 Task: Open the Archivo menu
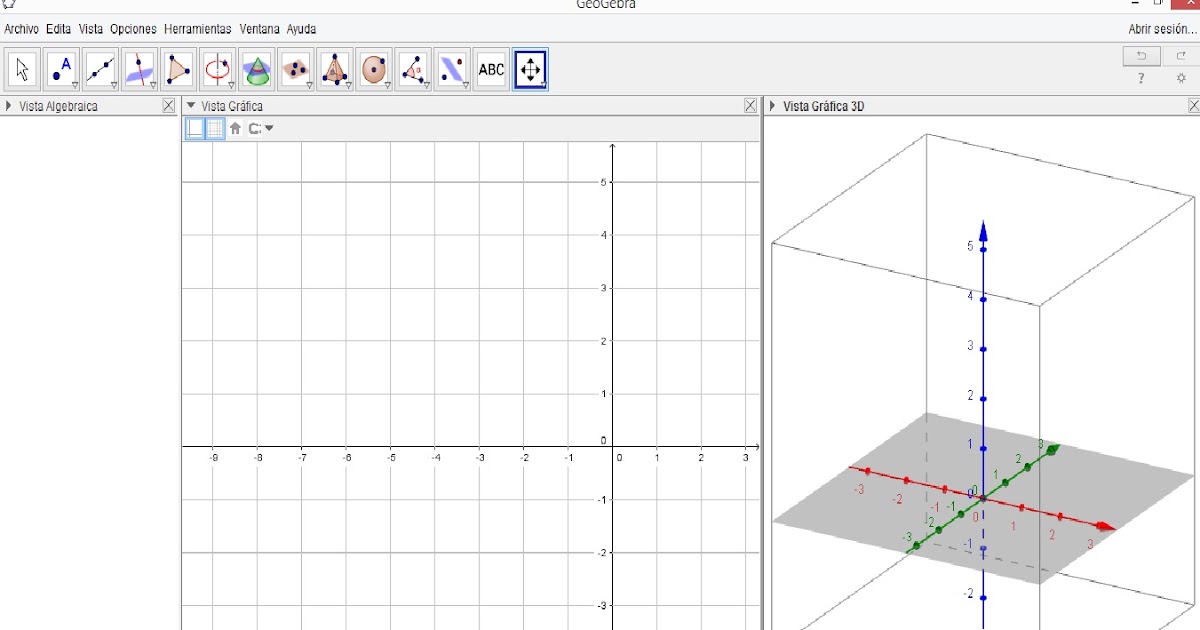[x=20, y=29]
